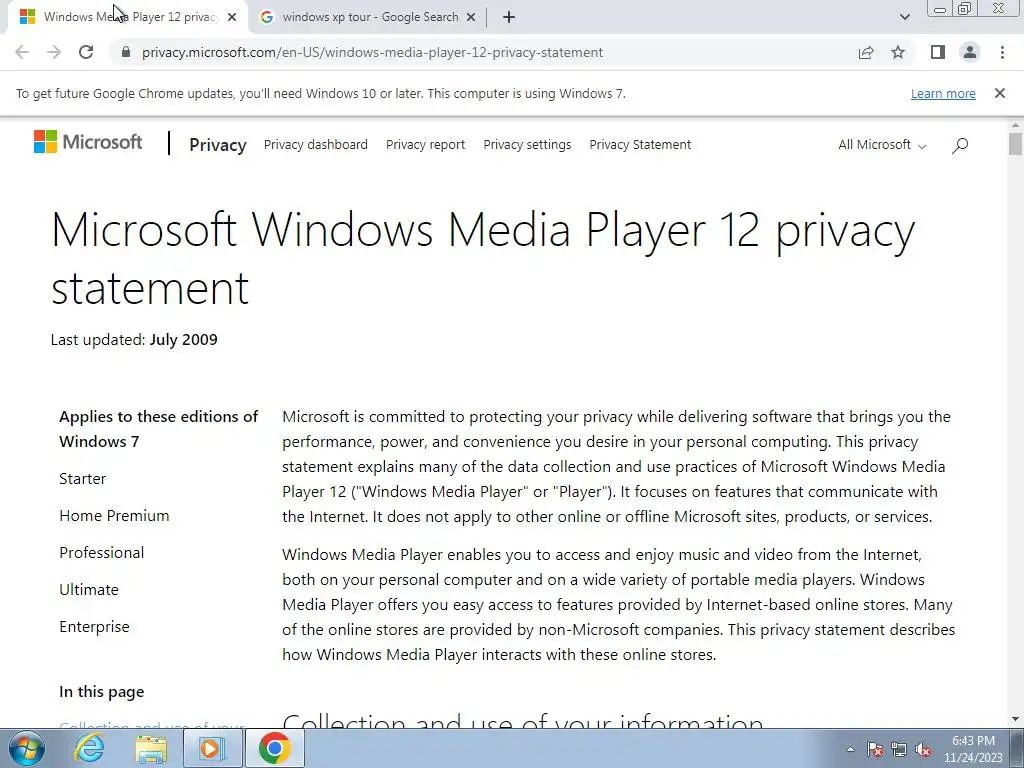The width and height of the screenshot is (1024, 768).
Task: Close the windows xp tour Google Search tab
Action: 471,18
